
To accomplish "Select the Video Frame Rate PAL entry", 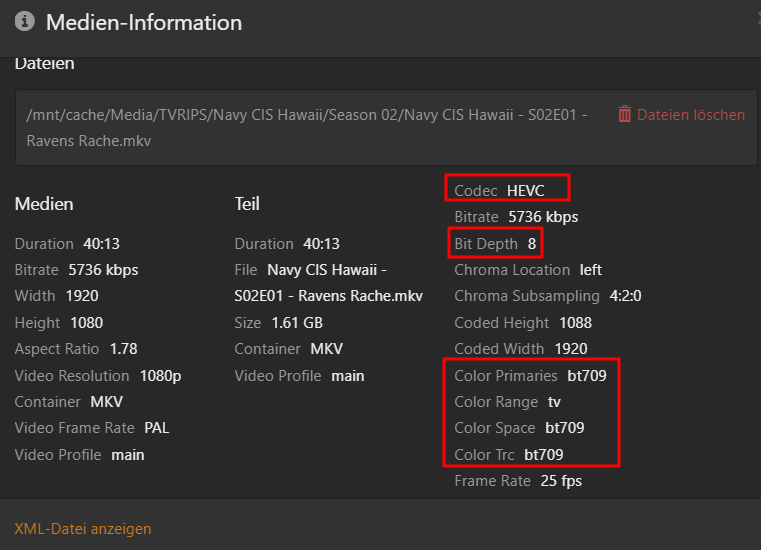I will (92, 428).
